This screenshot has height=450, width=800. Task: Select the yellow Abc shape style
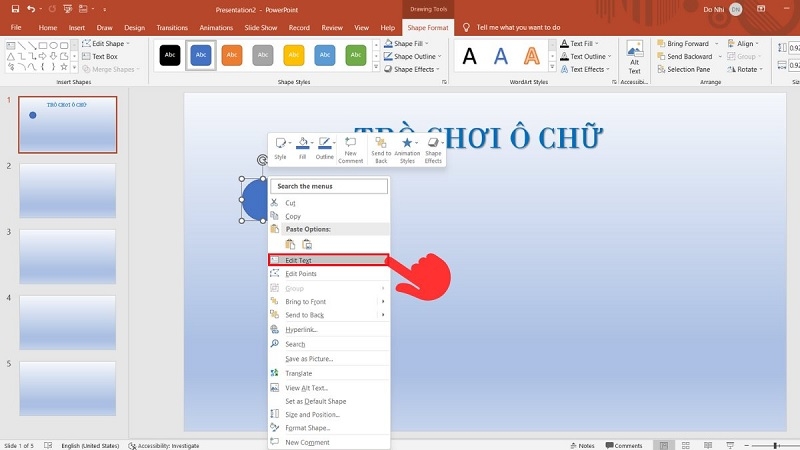[294, 55]
